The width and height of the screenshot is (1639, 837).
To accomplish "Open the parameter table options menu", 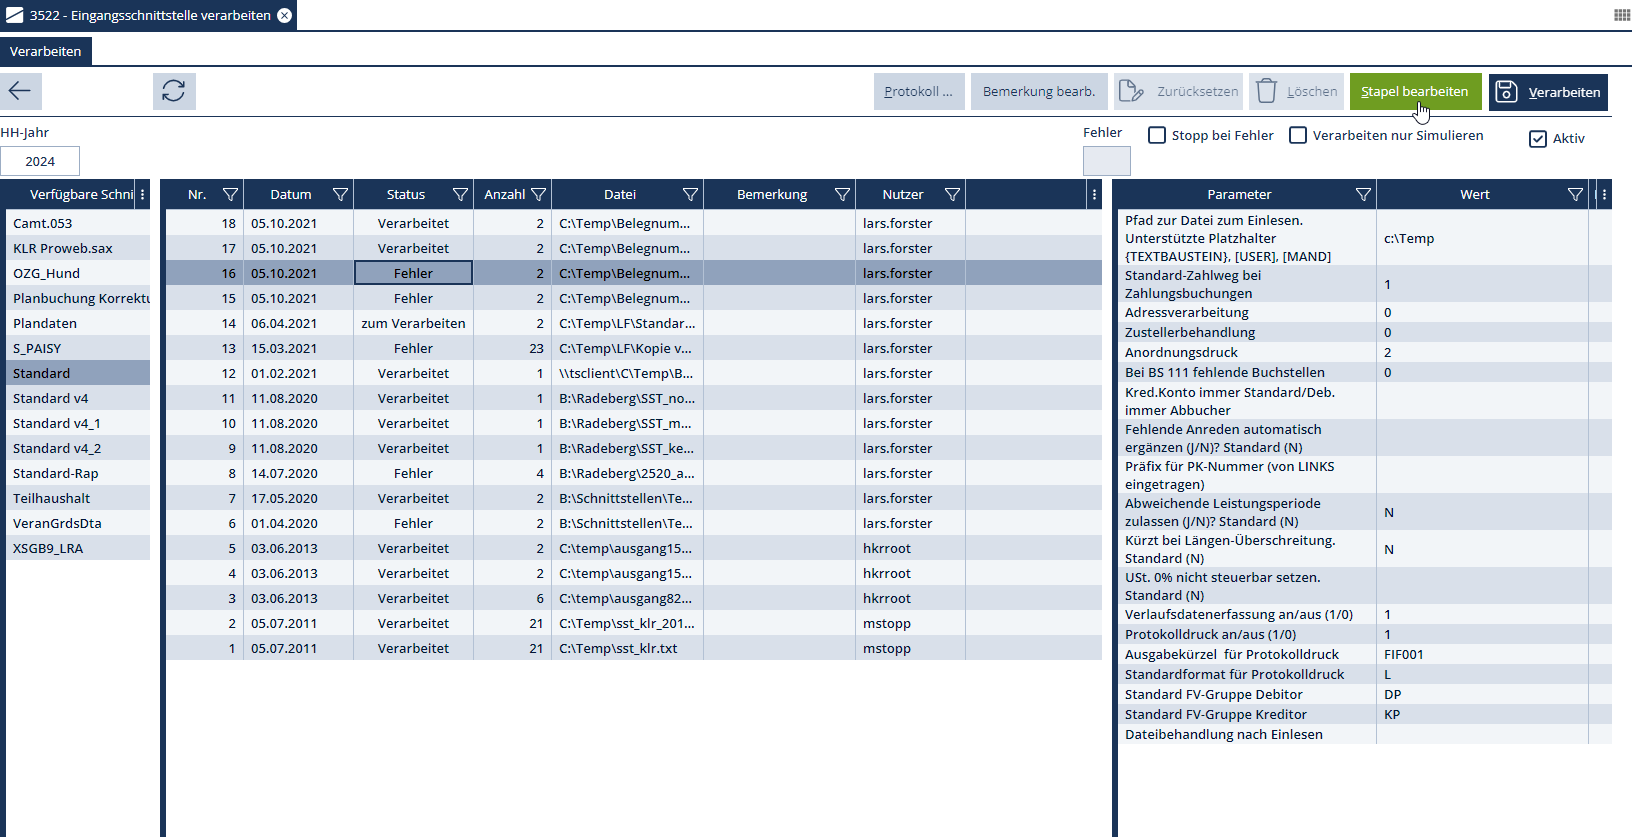I will (x=1604, y=195).
